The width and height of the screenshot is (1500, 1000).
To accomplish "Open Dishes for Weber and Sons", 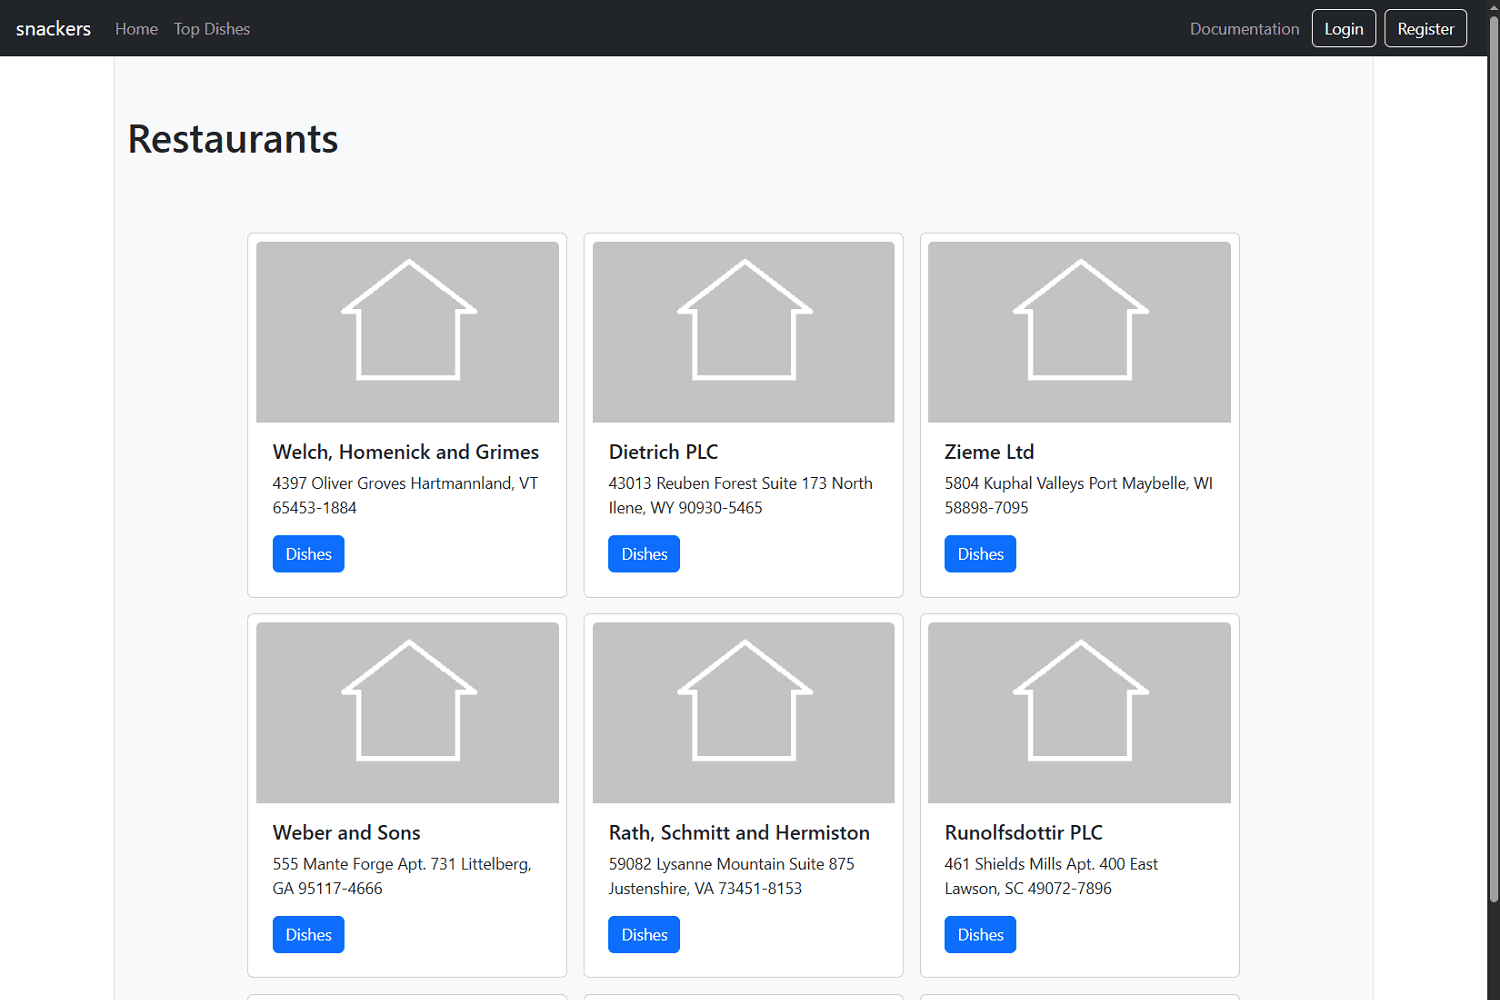I will click(x=308, y=935).
